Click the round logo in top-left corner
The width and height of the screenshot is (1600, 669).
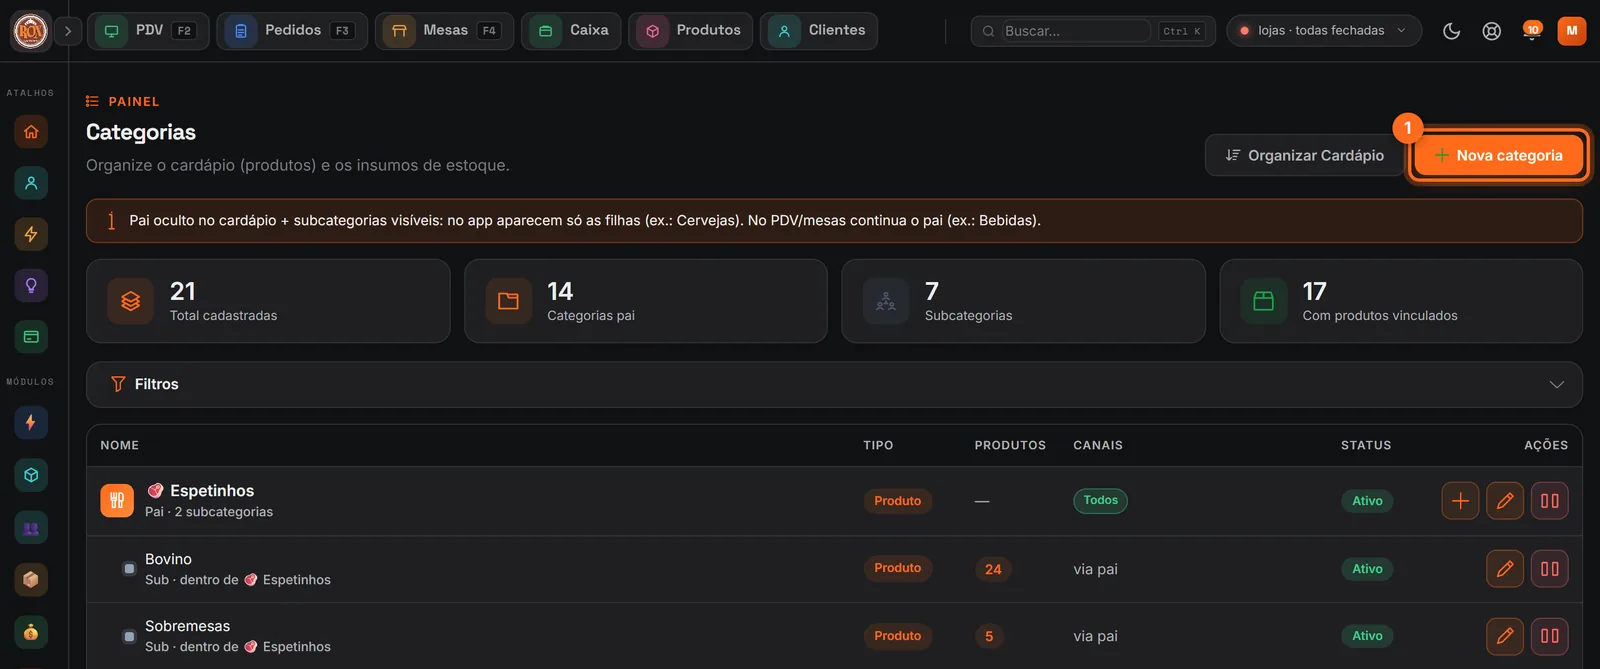(31, 31)
